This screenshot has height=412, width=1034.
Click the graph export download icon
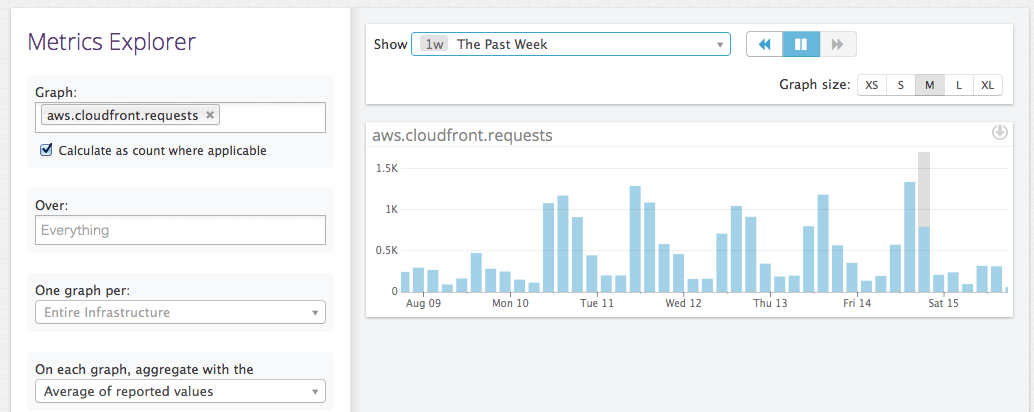[998, 133]
